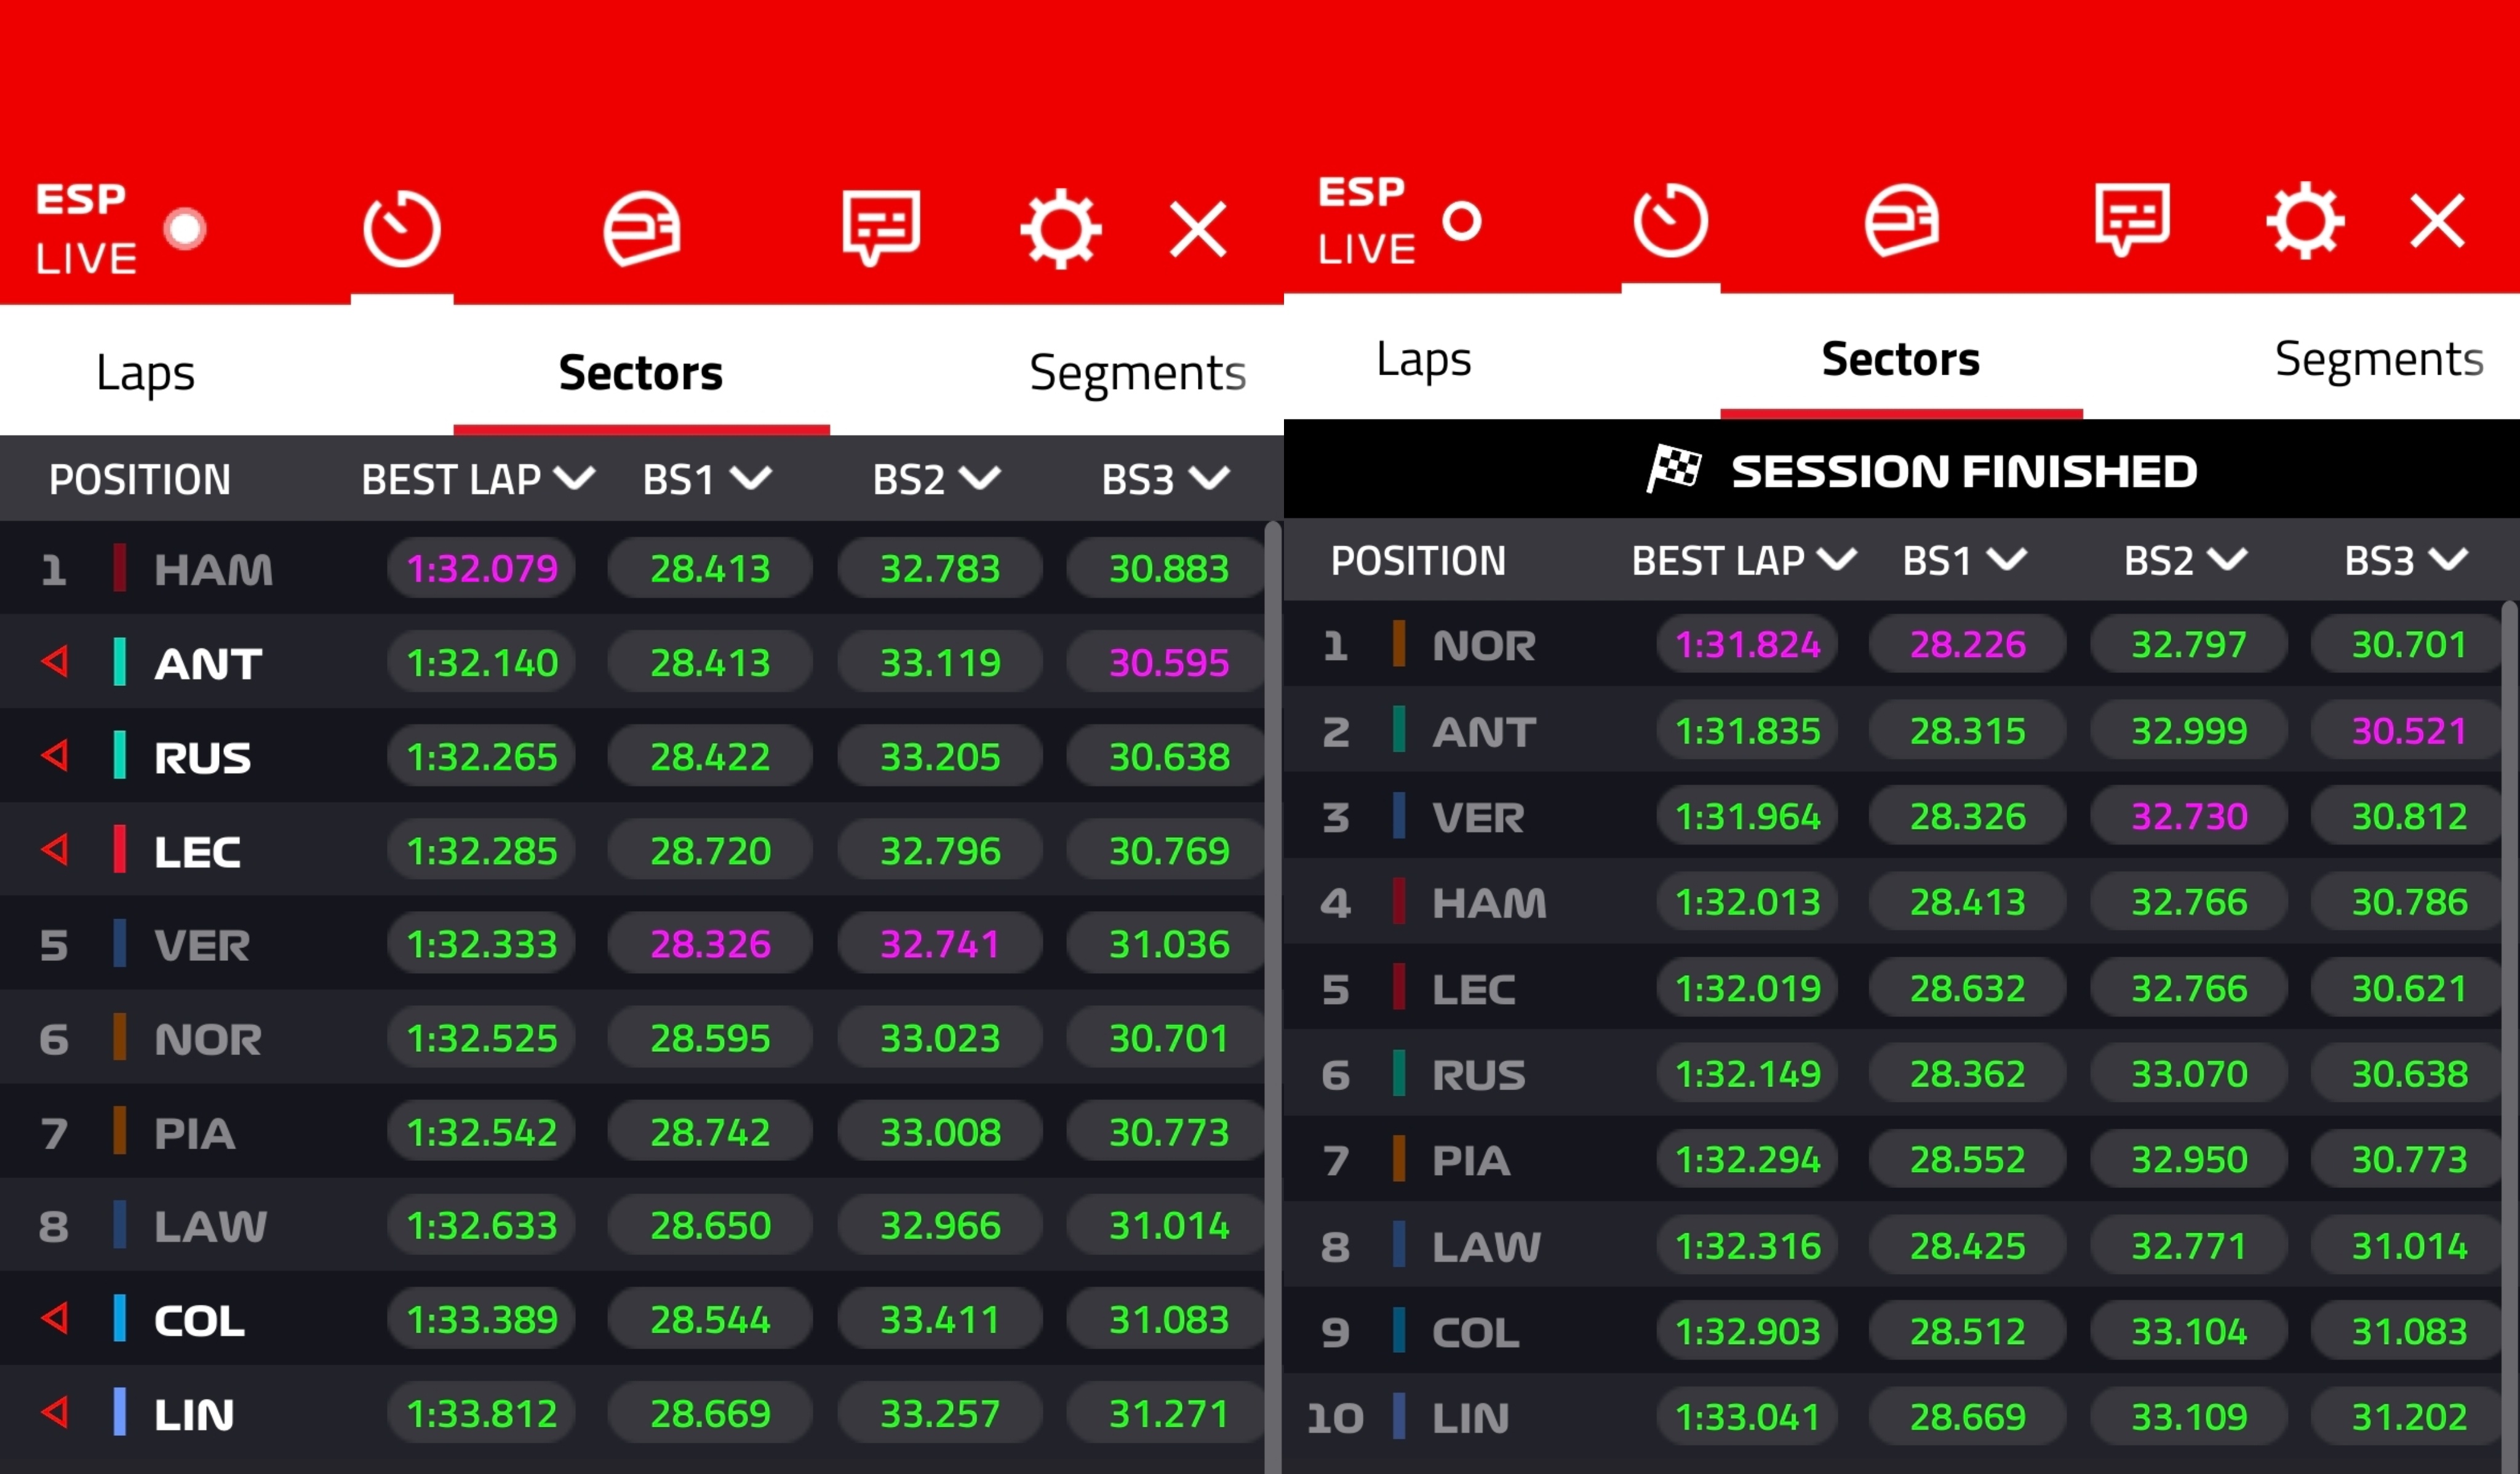Sort by BS2 chevron in right panel
The height and width of the screenshot is (1474, 2520).
pyautogui.click(x=2227, y=559)
